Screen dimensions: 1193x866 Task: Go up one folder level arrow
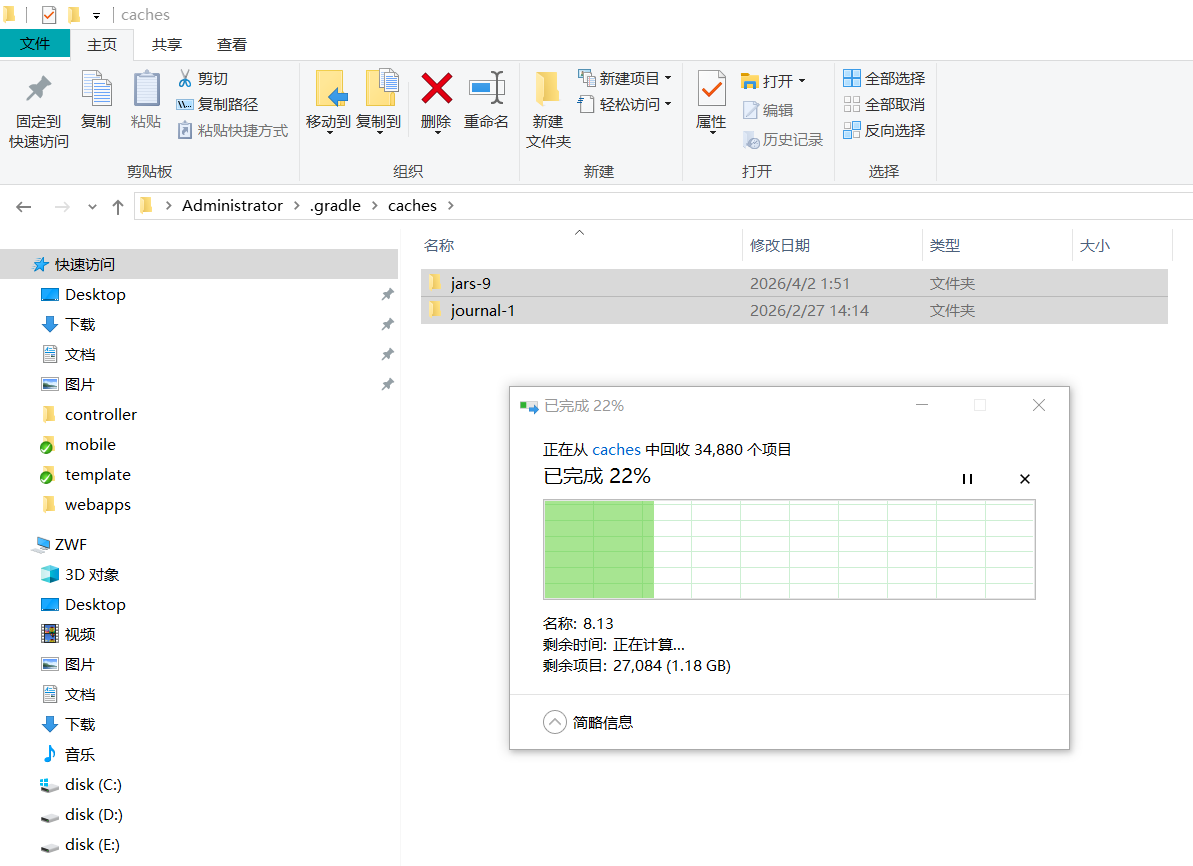[x=118, y=206]
